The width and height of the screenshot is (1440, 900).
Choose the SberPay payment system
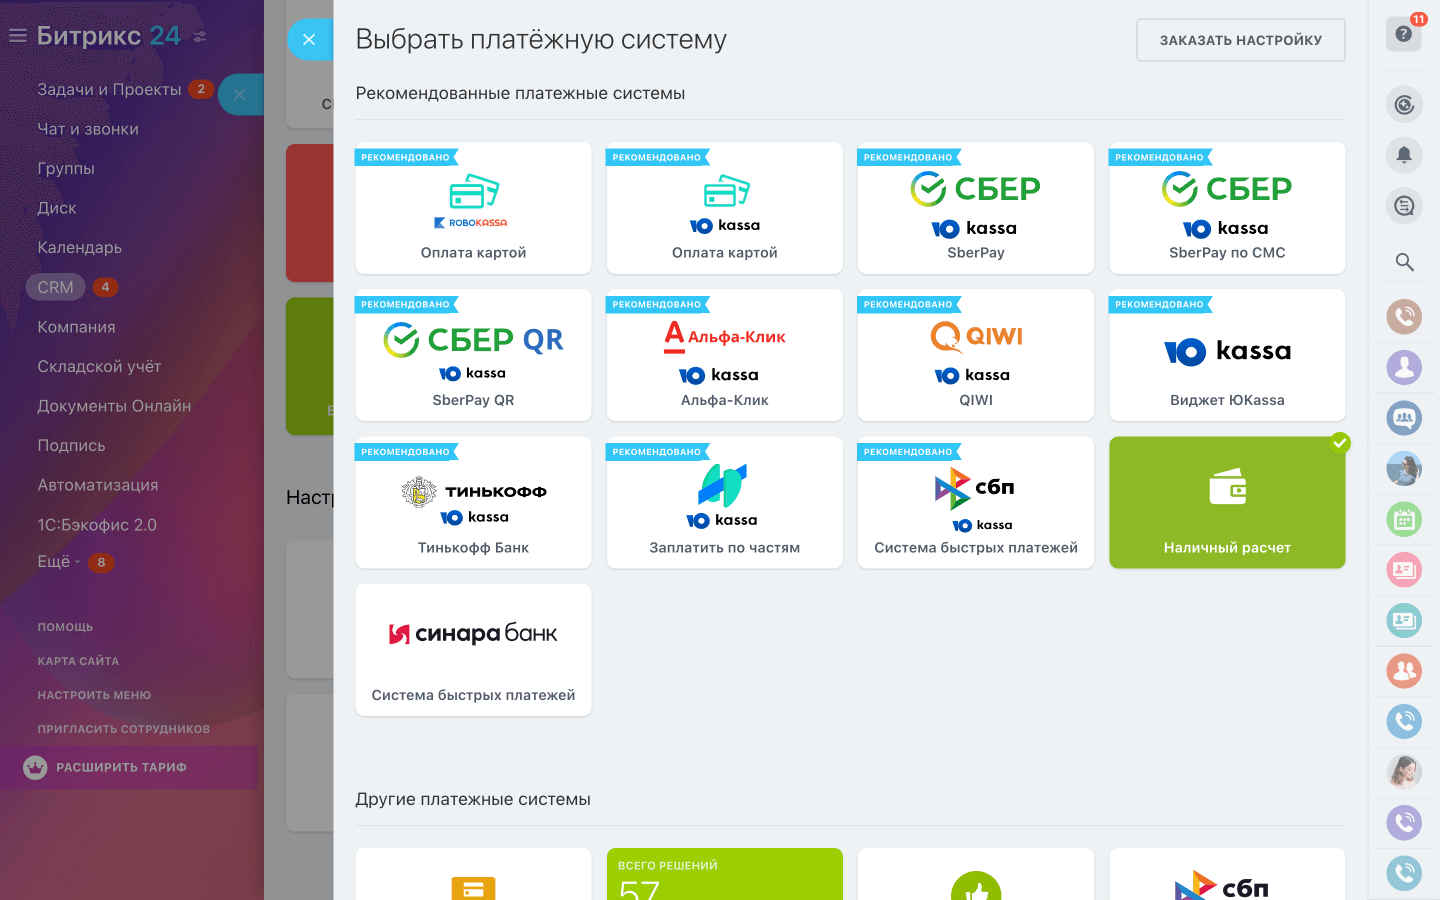coord(976,208)
